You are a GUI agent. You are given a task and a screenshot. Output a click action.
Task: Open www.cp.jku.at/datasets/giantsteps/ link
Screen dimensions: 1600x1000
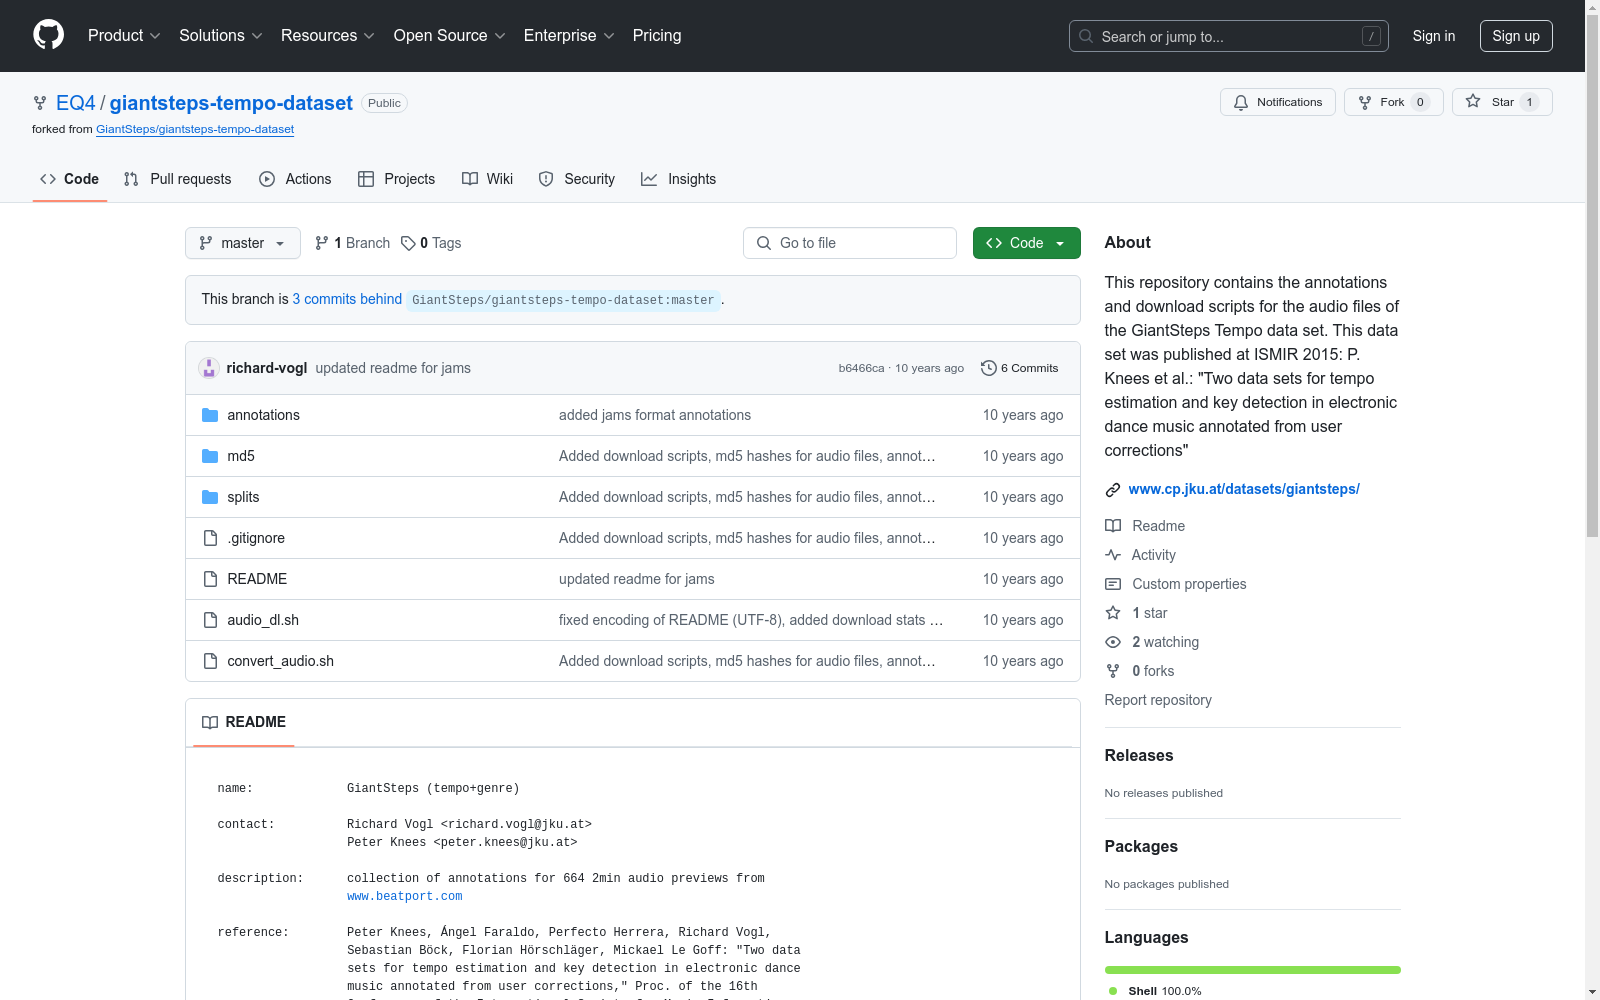point(1244,489)
